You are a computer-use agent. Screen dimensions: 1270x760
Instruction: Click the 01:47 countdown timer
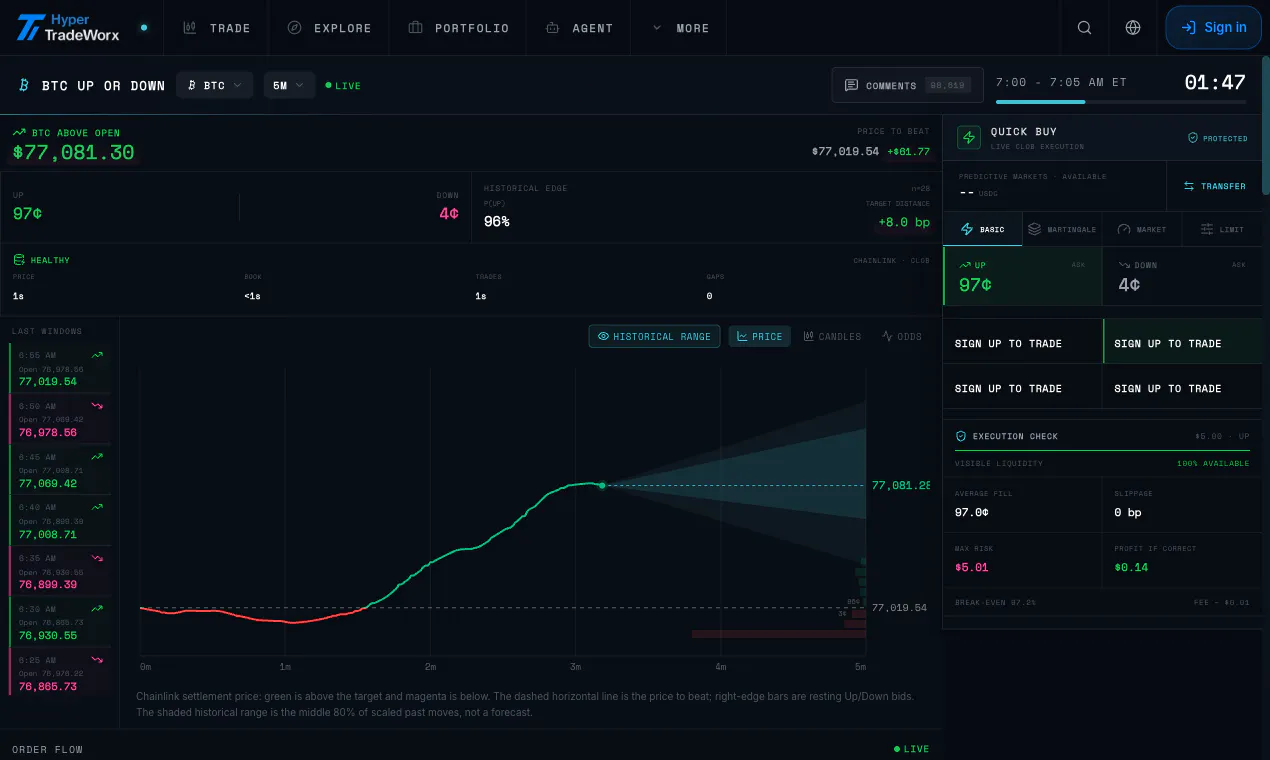(1215, 83)
